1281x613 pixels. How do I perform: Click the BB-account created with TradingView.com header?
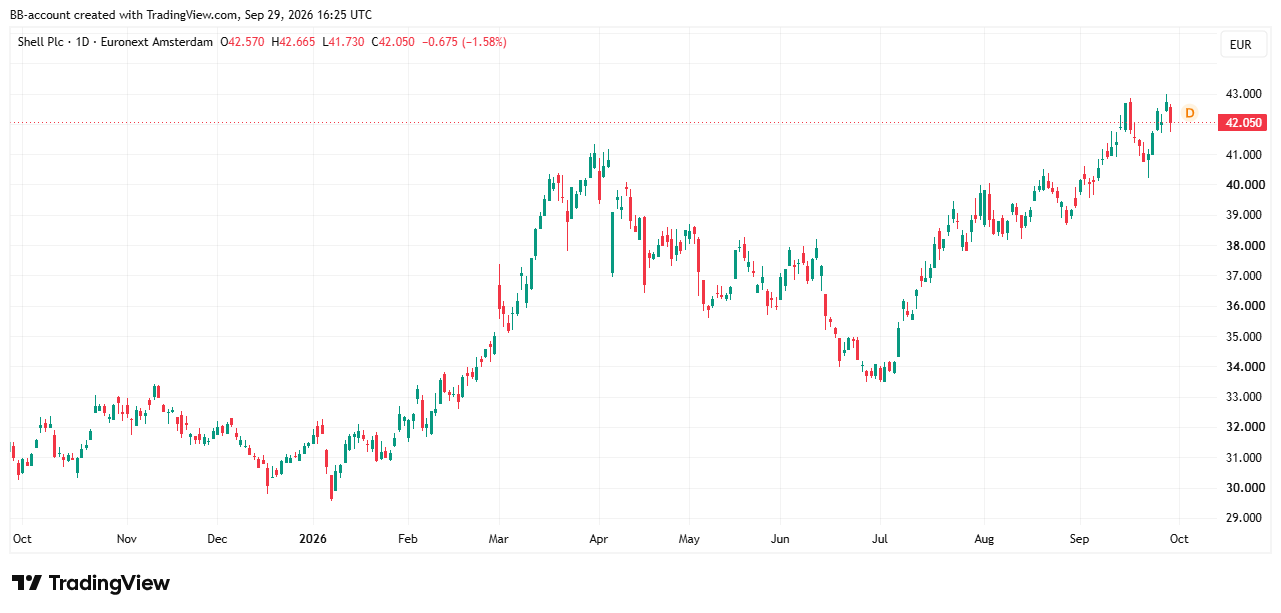pos(191,15)
